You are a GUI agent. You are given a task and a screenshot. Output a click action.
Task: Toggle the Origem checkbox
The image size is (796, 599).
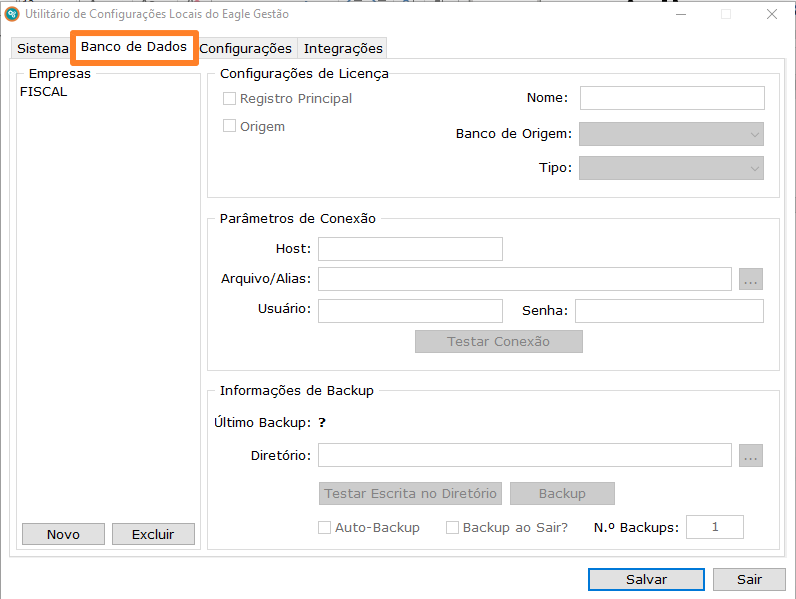coord(229,127)
